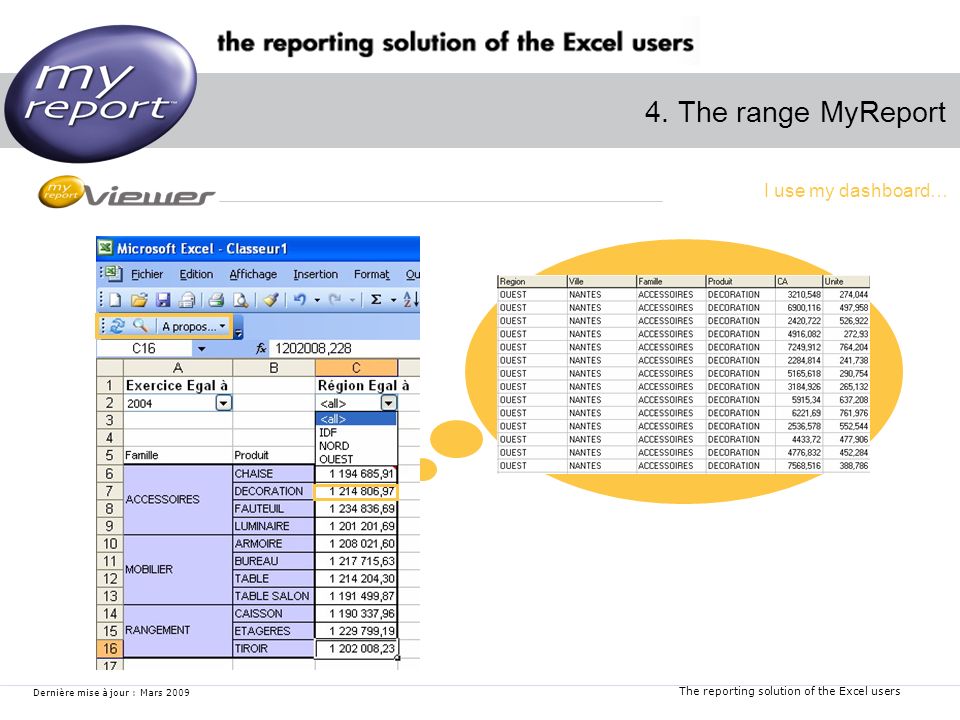Open the Redo history dropdown arrow
Screen dimensions: 960x720
352,300
